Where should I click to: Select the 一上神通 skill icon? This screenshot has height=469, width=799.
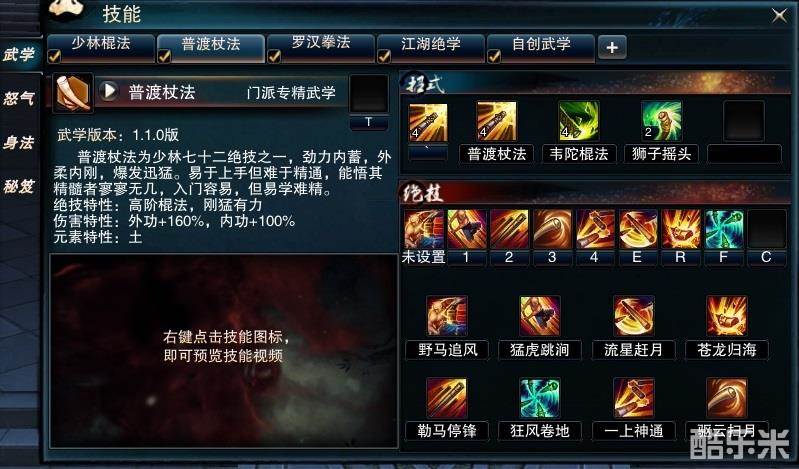(x=633, y=398)
